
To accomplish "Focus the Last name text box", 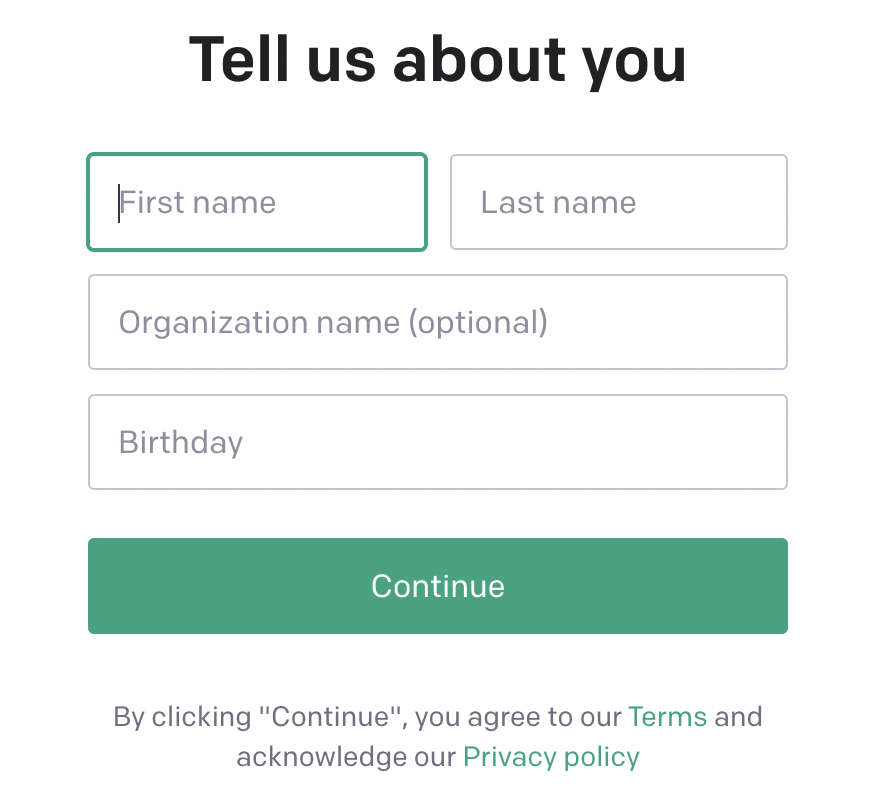I will [618, 202].
